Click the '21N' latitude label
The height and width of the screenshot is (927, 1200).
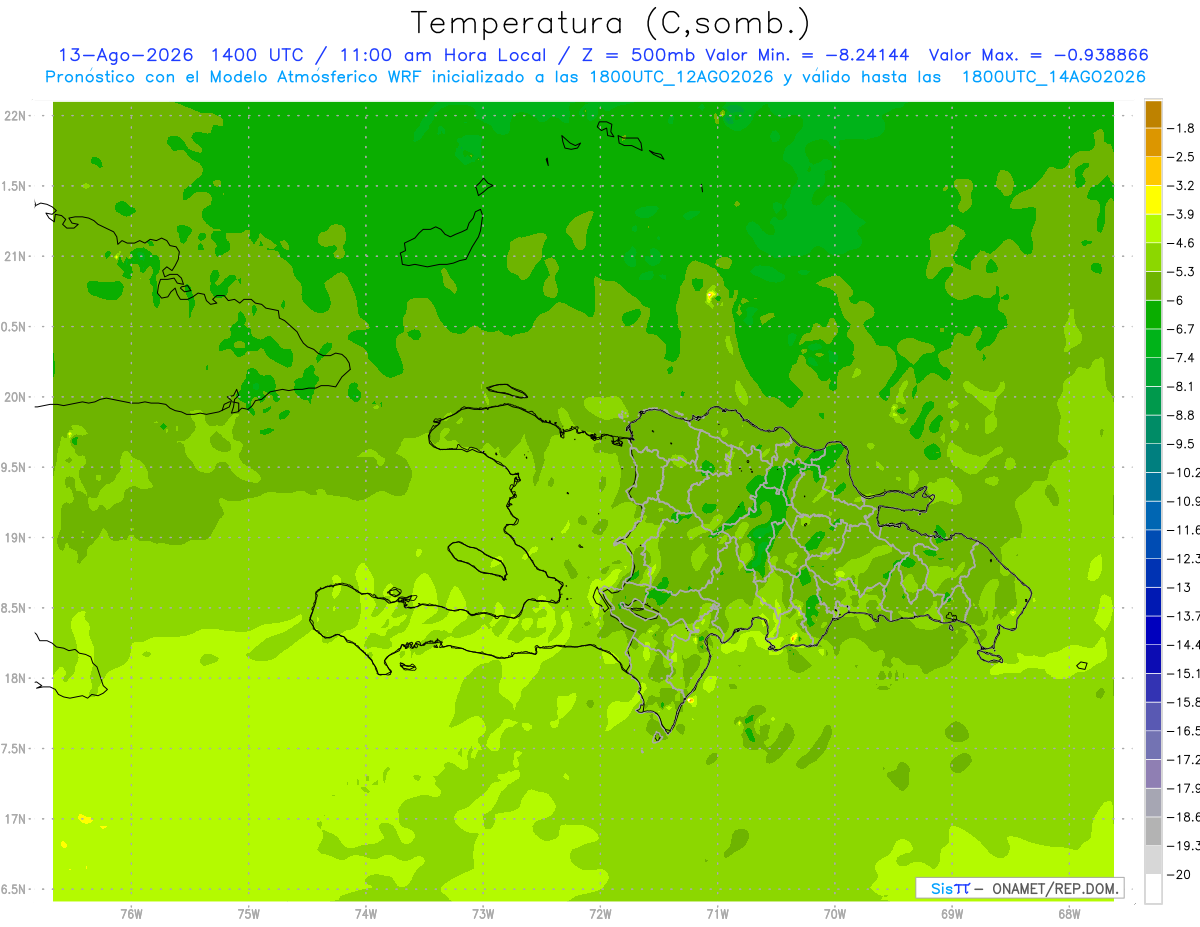click(x=16, y=256)
